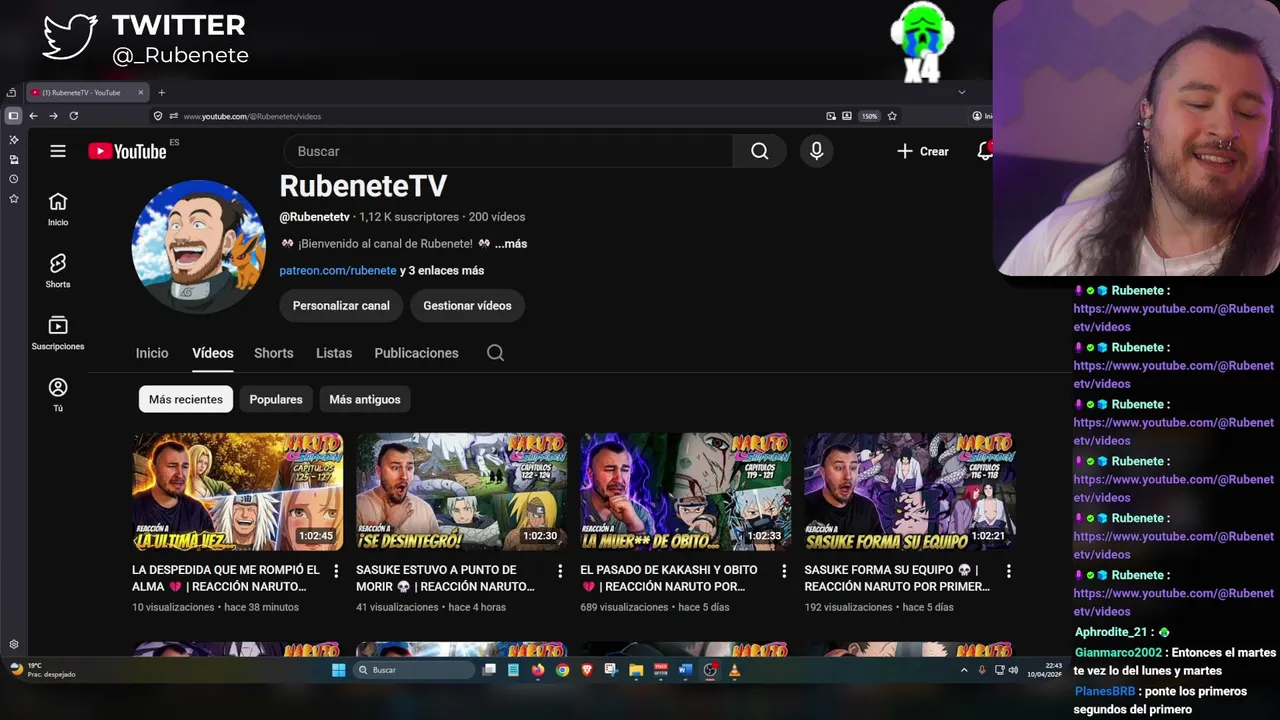Open OBS Studio from the taskbar
Image resolution: width=1280 pixels, height=720 pixels.
(710, 670)
